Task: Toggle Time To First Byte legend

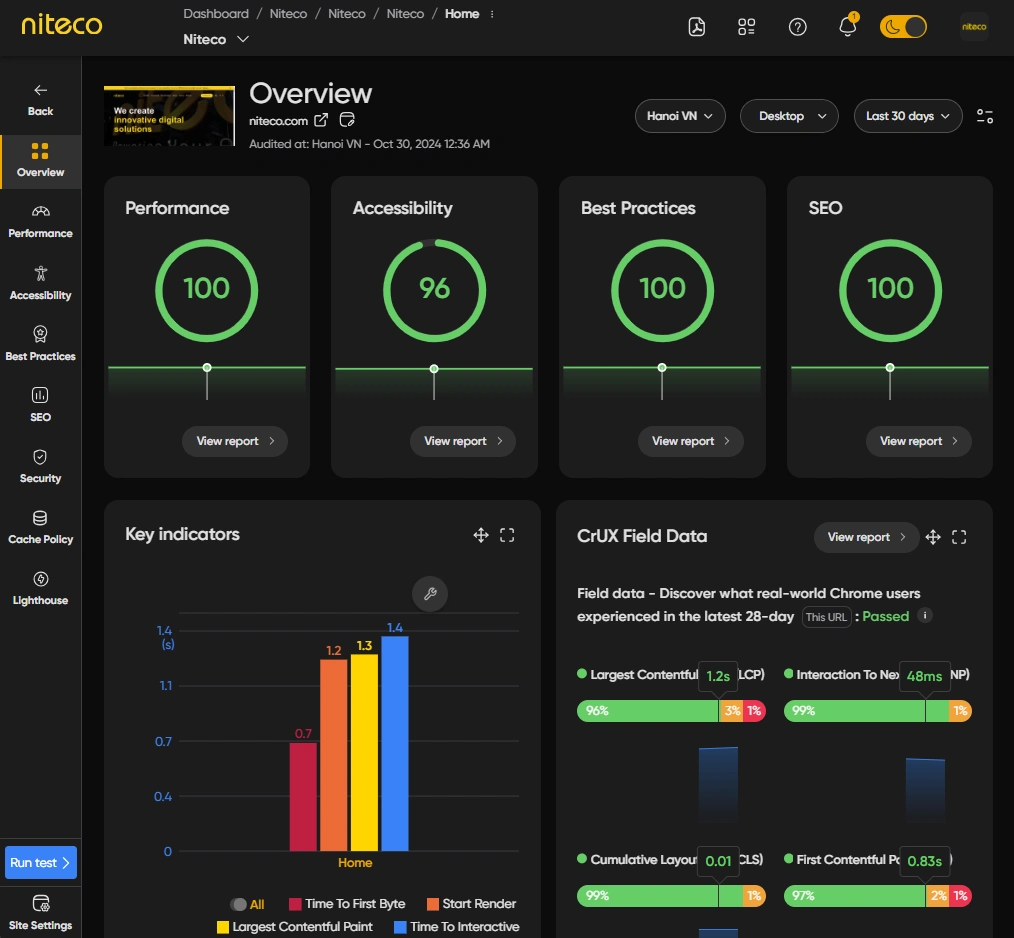Action: (x=347, y=904)
